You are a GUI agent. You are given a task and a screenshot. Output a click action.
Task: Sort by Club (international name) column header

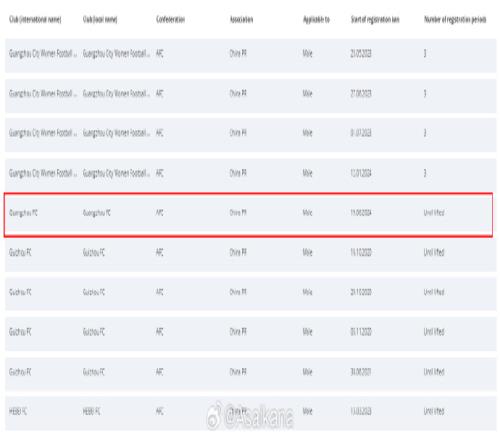click(35, 20)
